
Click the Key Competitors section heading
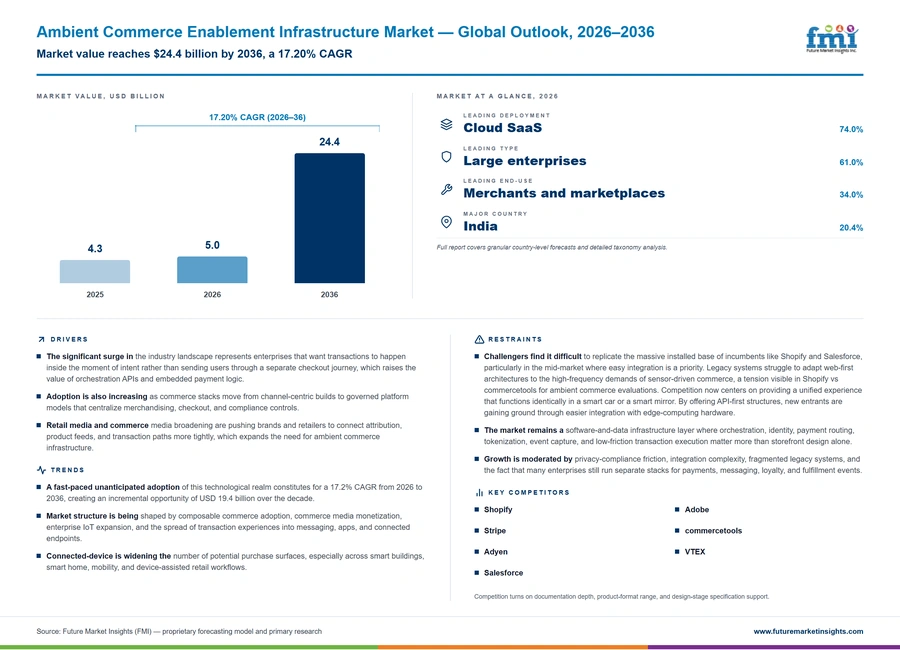pos(529,493)
